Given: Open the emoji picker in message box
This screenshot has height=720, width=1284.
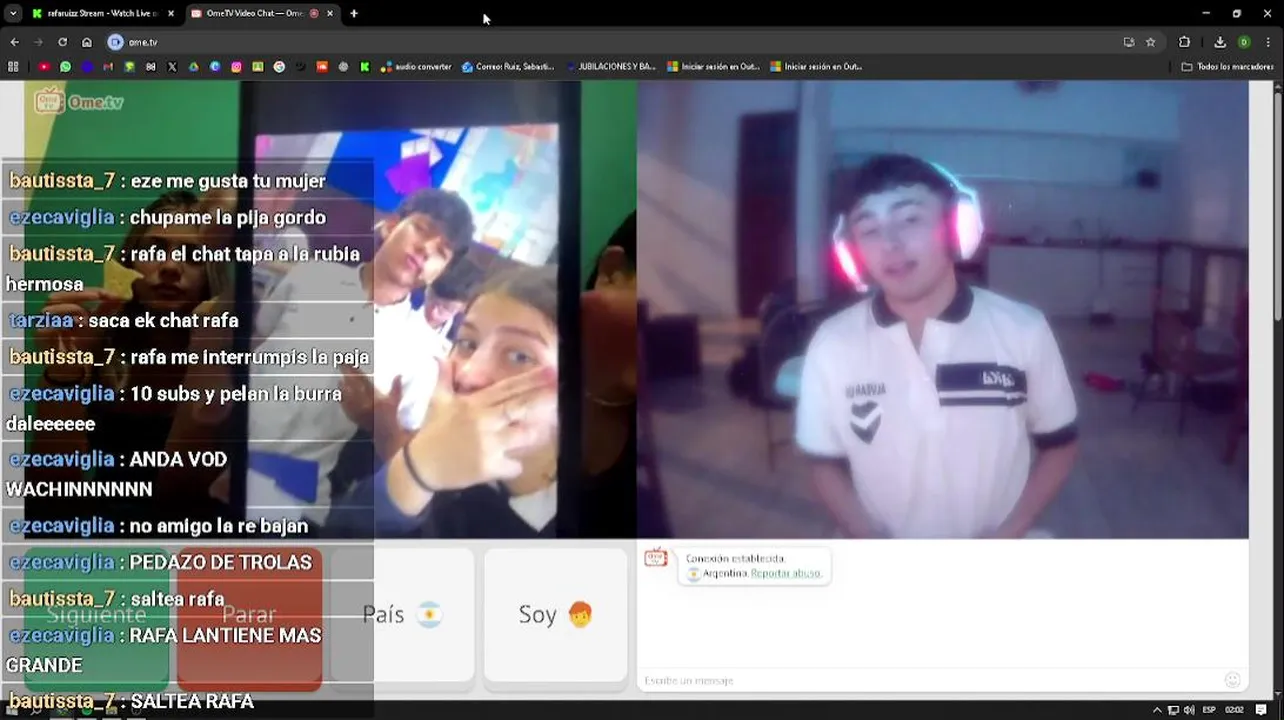Looking at the screenshot, I should click(1232, 680).
